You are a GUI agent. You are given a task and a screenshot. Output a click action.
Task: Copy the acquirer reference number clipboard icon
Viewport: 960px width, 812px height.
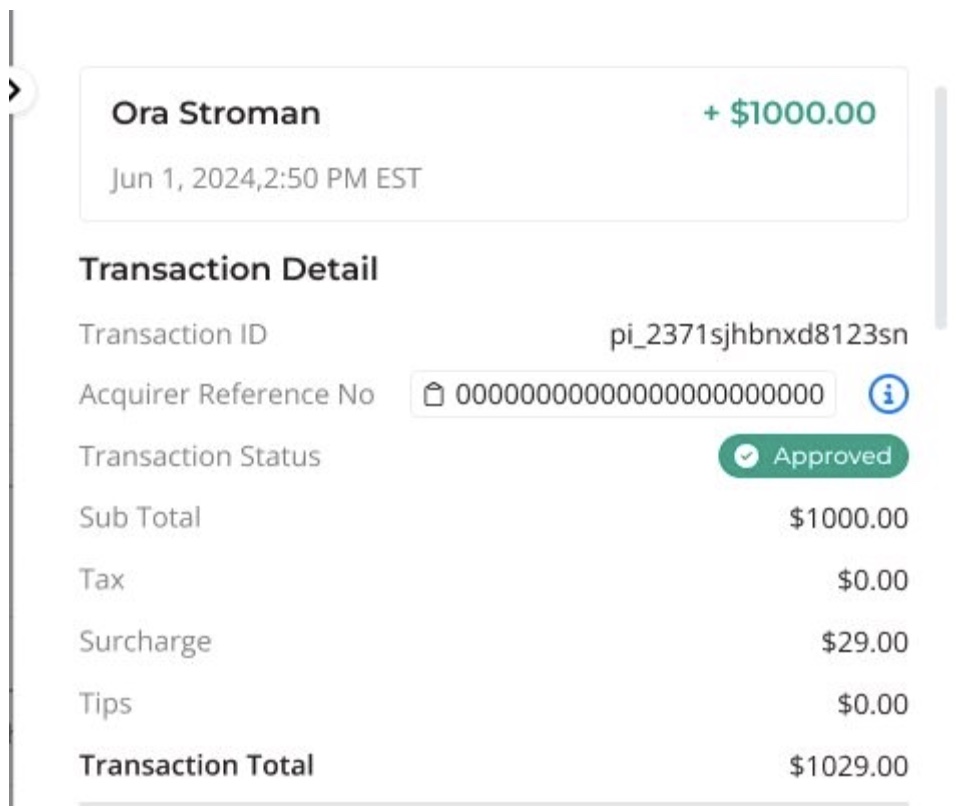[433, 394]
